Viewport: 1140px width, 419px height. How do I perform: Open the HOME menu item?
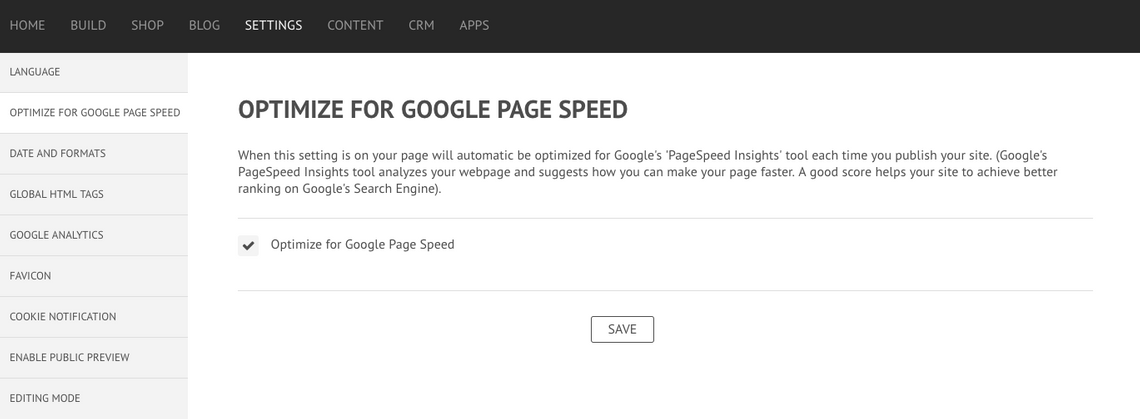coord(27,25)
